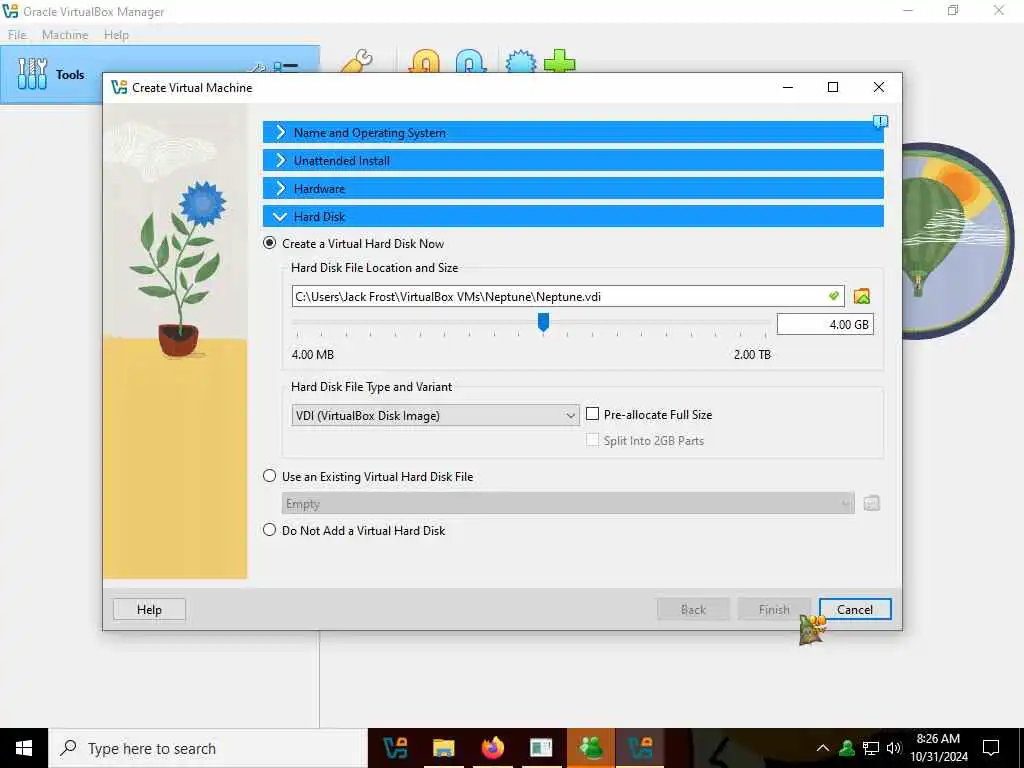
Task: Click the Finish button
Action: [x=774, y=609]
